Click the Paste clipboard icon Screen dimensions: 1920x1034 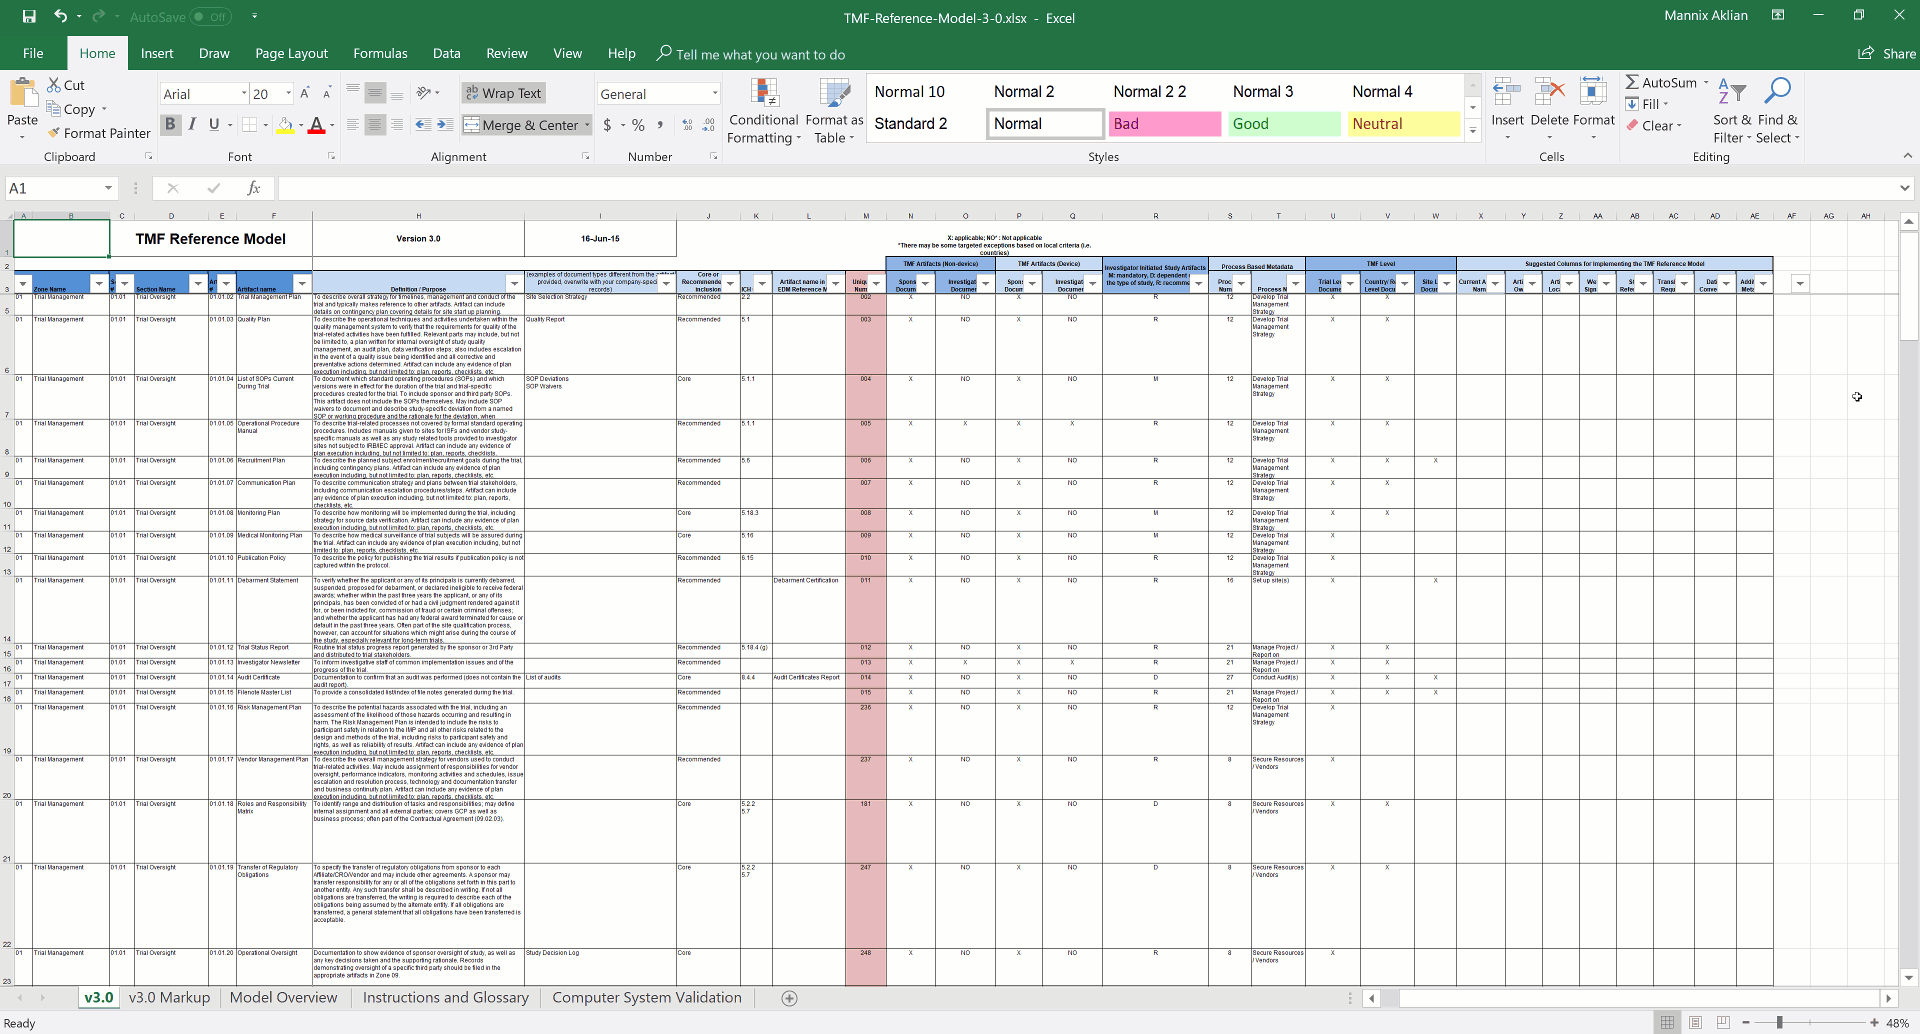[23, 94]
